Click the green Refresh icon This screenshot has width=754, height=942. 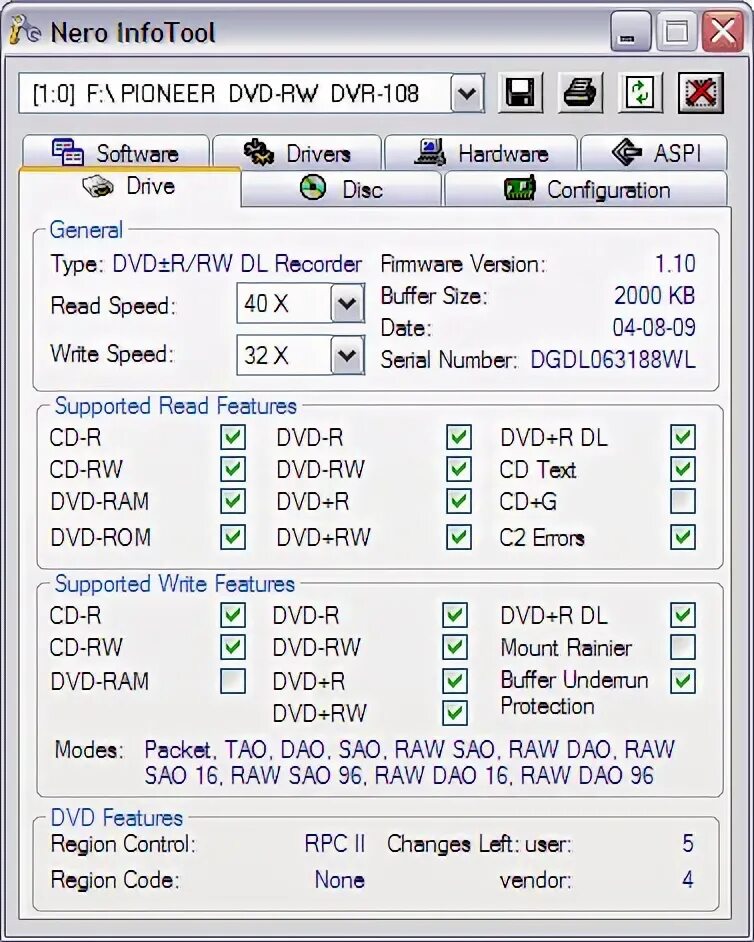(640, 93)
